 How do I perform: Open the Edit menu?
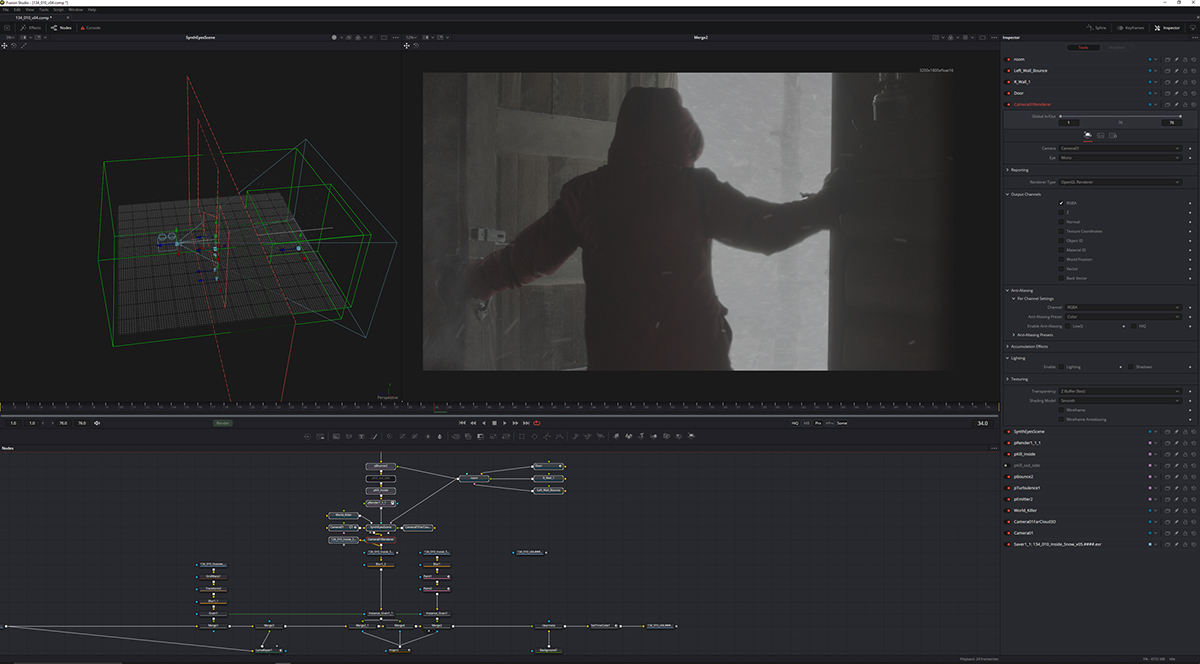(18, 10)
